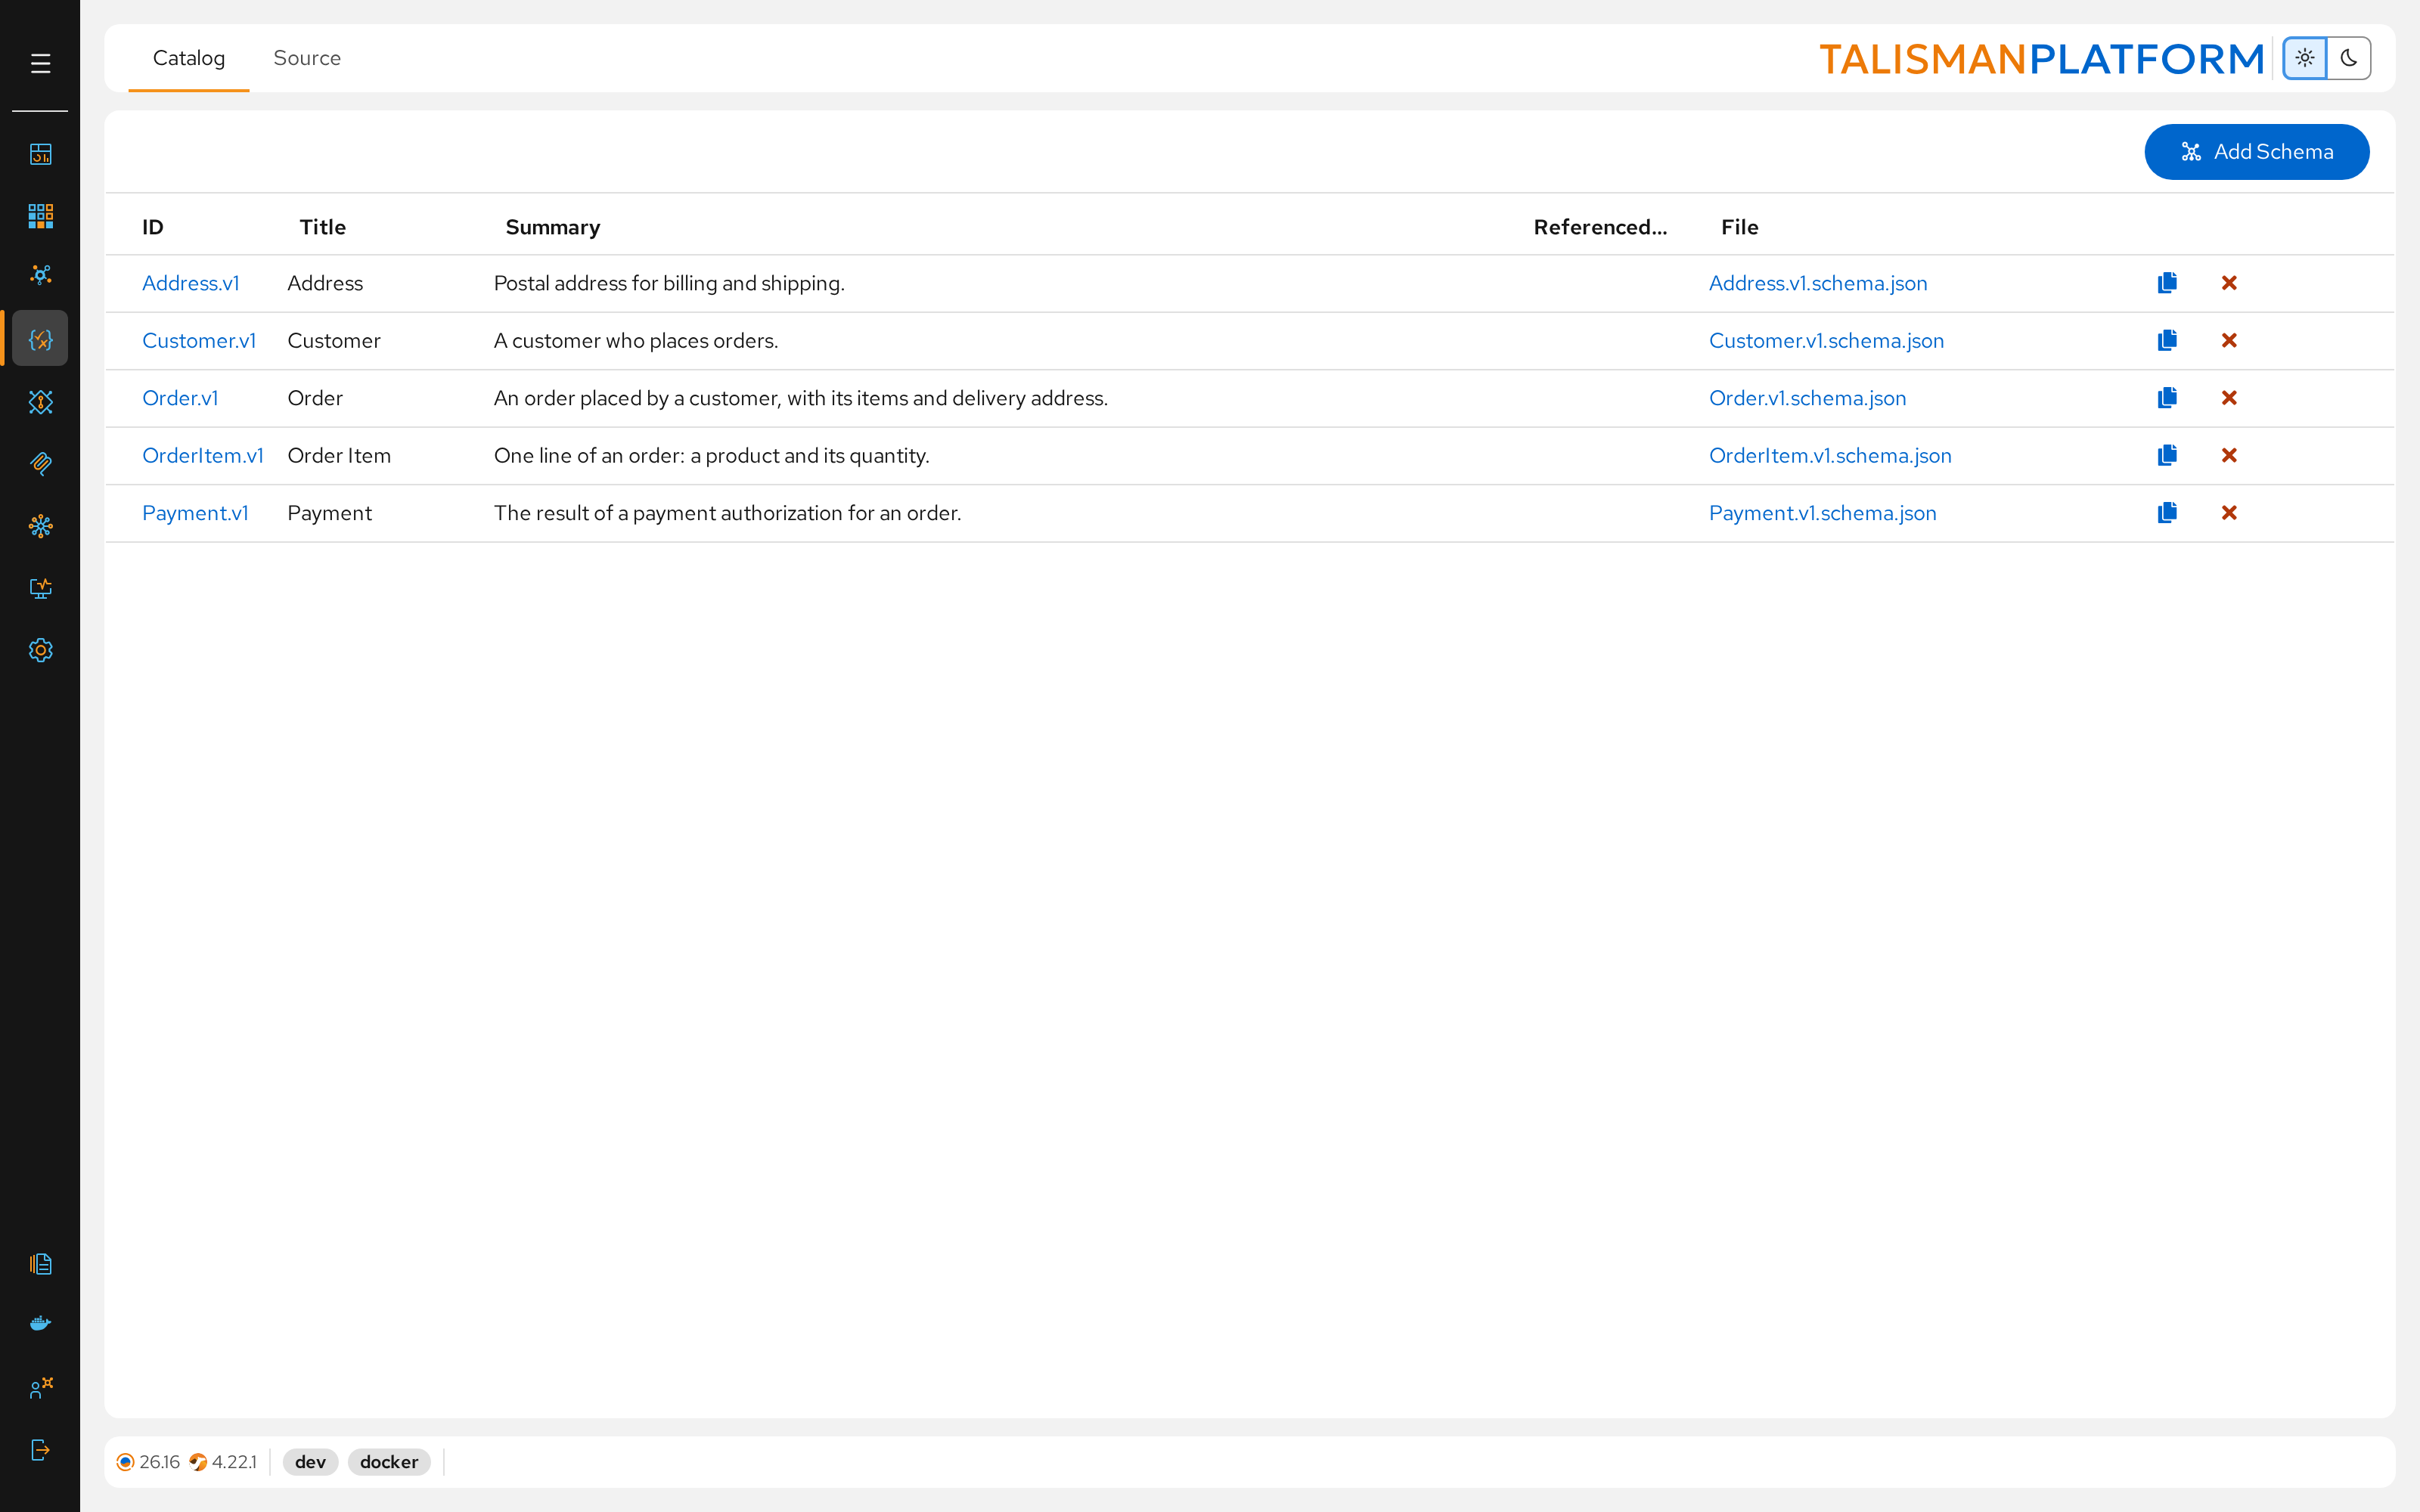Copy the Address.v1 schema row
The height and width of the screenshot is (1512, 2420).
click(2167, 283)
